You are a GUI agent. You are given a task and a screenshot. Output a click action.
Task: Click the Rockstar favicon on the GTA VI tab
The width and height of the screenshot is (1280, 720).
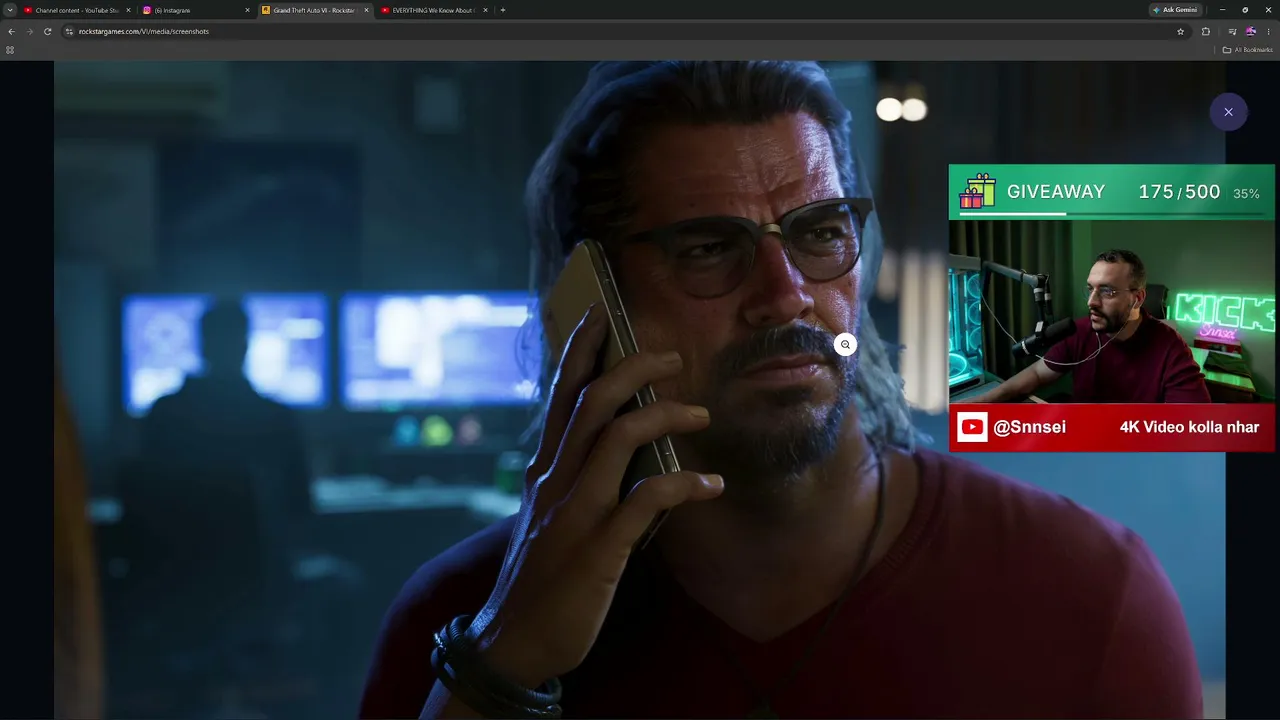click(x=266, y=10)
